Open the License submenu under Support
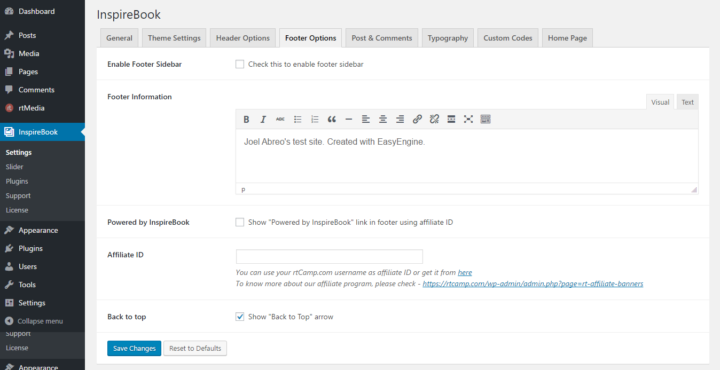This screenshot has height=370, width=720. pyautogui.click(x=17, y=210)
